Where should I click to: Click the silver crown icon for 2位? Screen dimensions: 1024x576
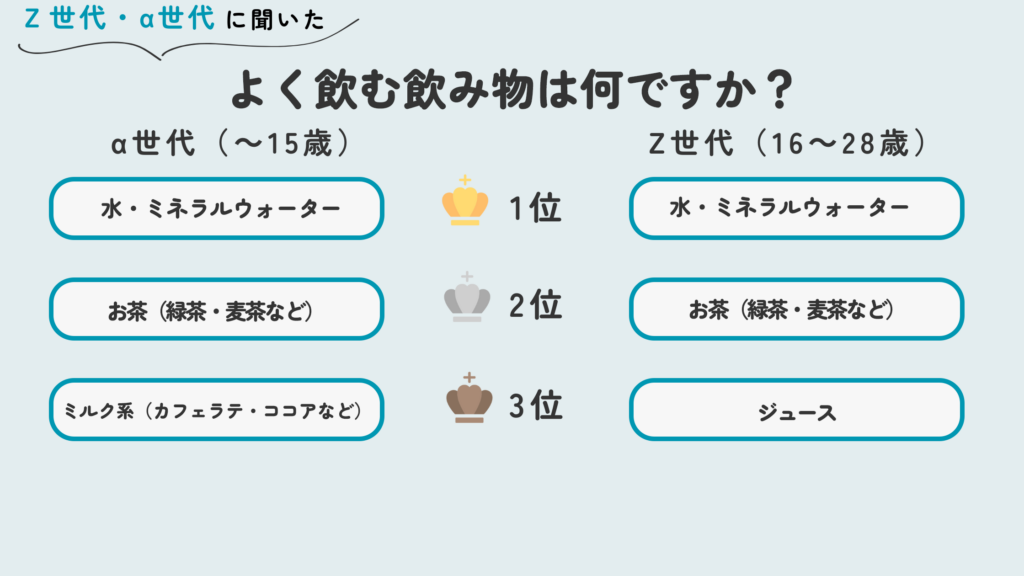tap(466, 299)
